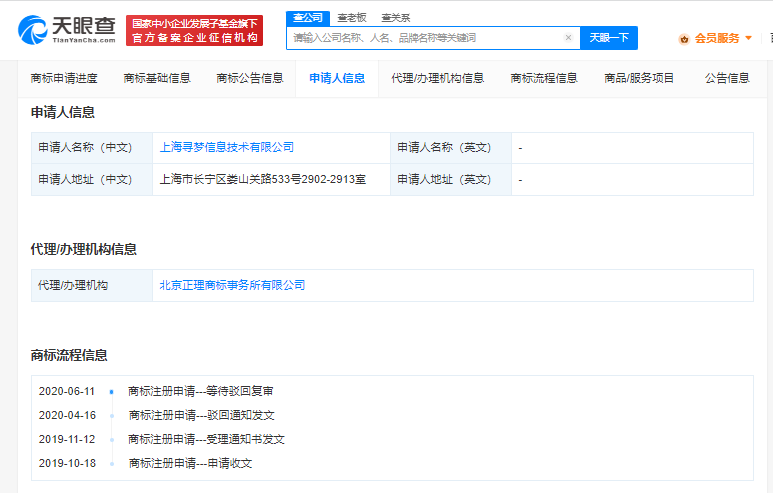Click the 2020-06-11 timeline marker dot
773x493 pixels.
tap(111, 392)
